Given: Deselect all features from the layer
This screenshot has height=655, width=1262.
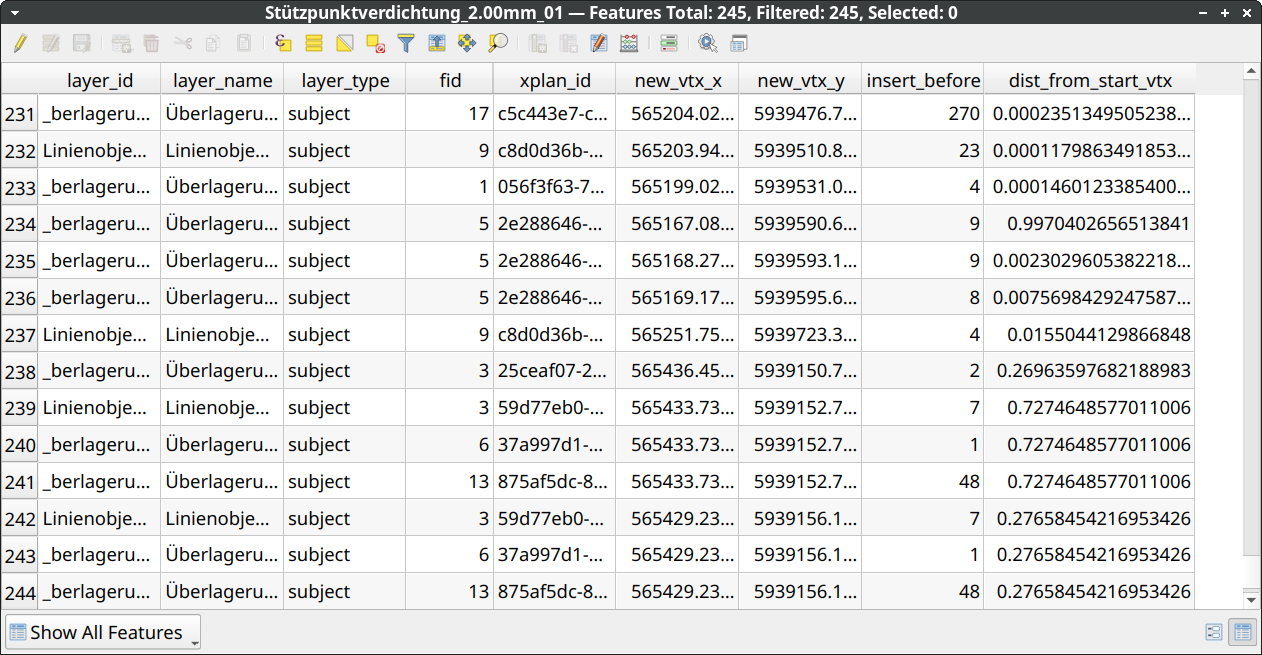Looking at the screenshot, I should click(375, 43).
